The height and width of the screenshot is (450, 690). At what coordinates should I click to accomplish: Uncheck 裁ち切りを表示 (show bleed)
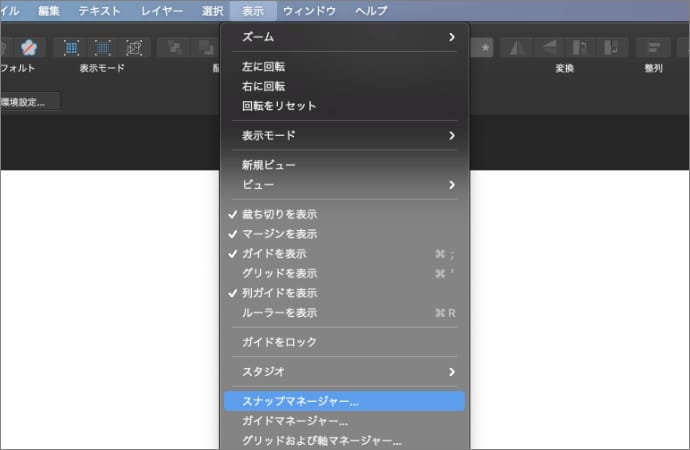tap(279, 214)
